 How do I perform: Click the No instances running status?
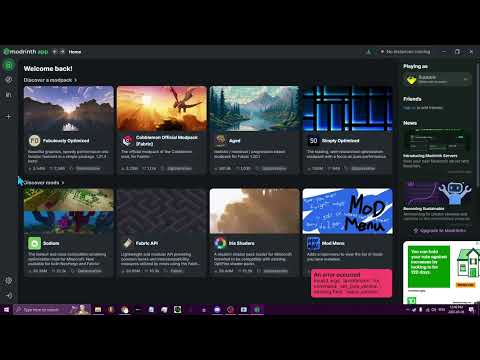pyautogui.click(x=405, y=52)
